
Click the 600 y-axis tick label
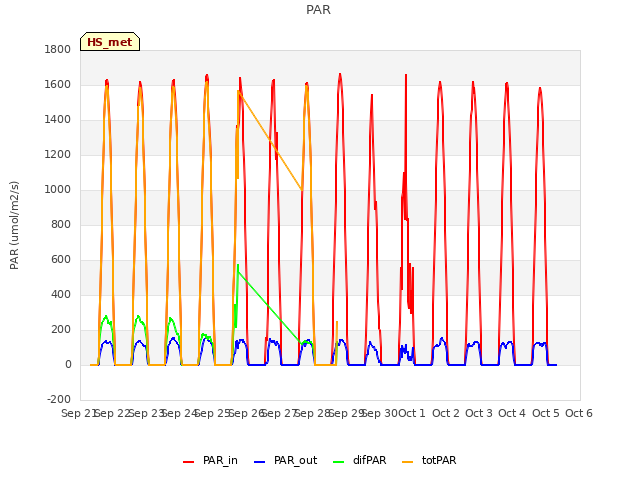[61, 260]
